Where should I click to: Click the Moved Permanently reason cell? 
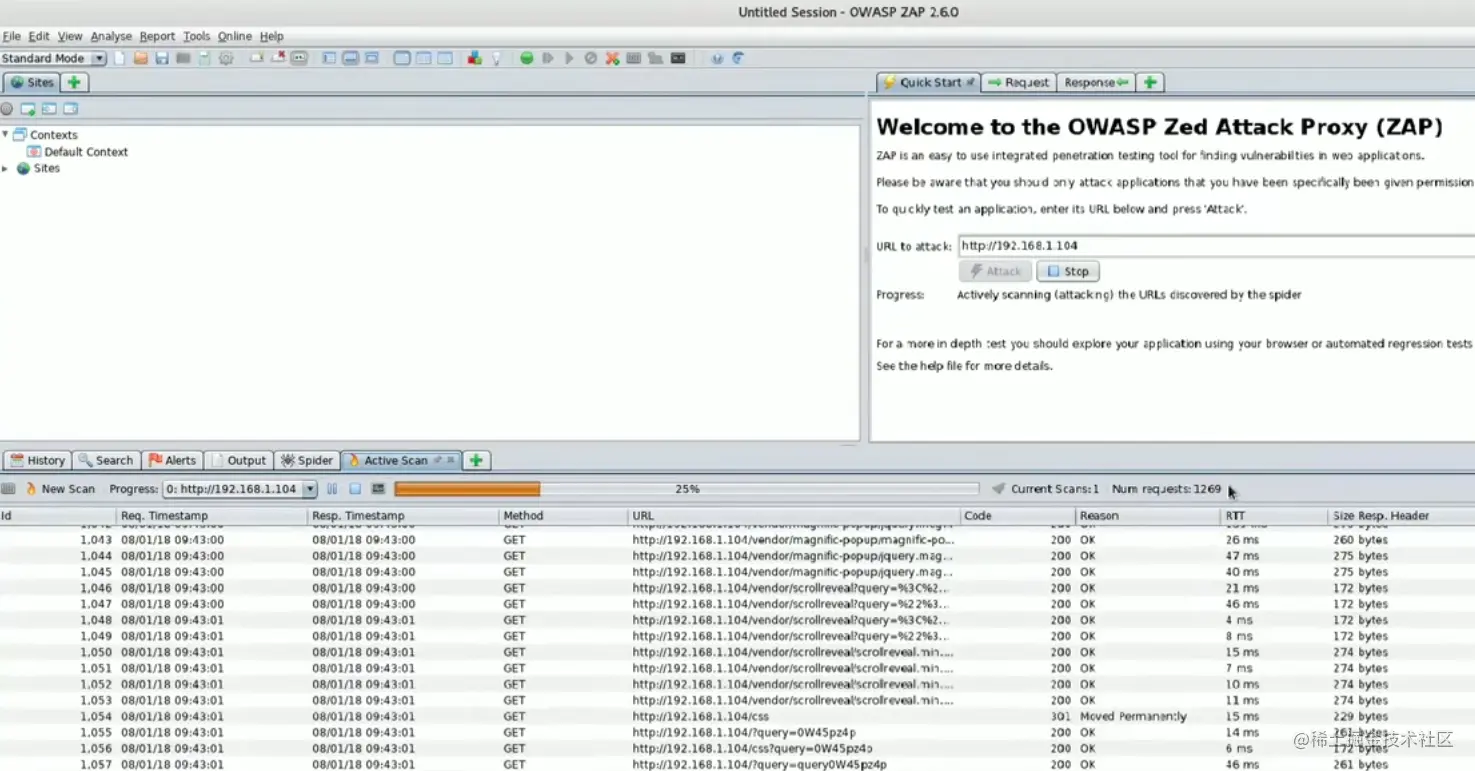click(x=1133, y=716)
